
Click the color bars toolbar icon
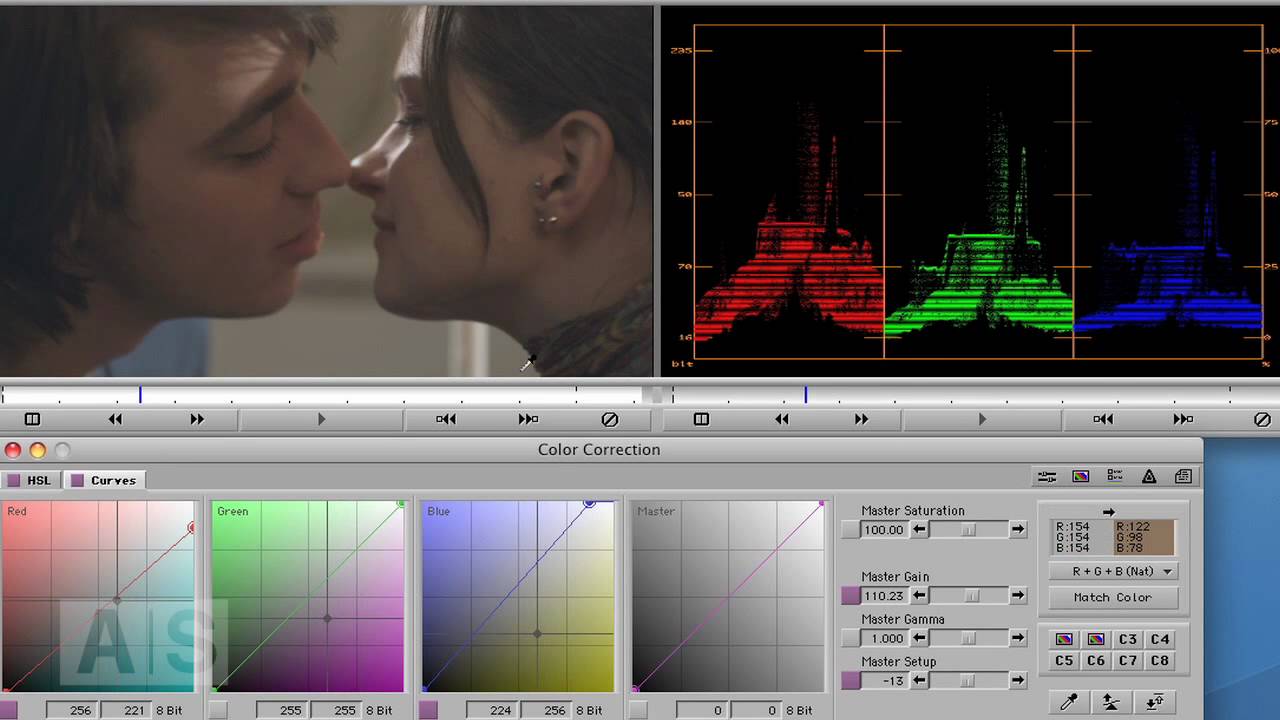click(x=1081, y=477)
